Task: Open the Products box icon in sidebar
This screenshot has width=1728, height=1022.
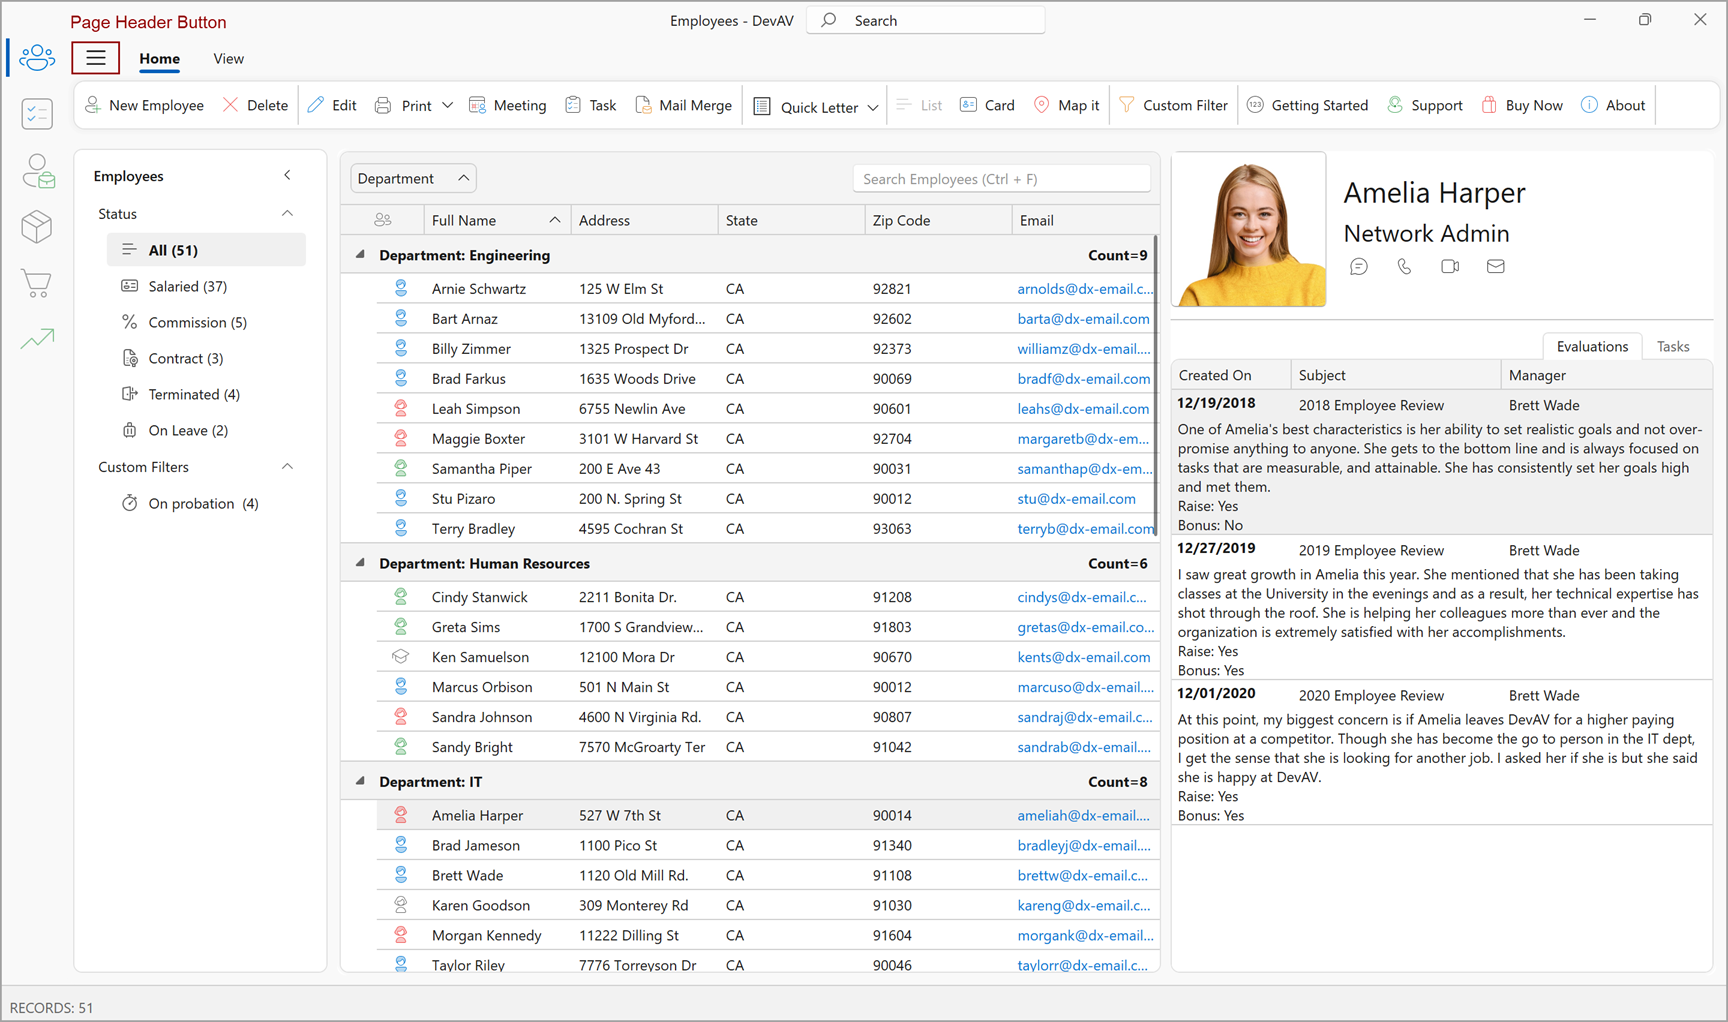Action: tap(36, 227)
